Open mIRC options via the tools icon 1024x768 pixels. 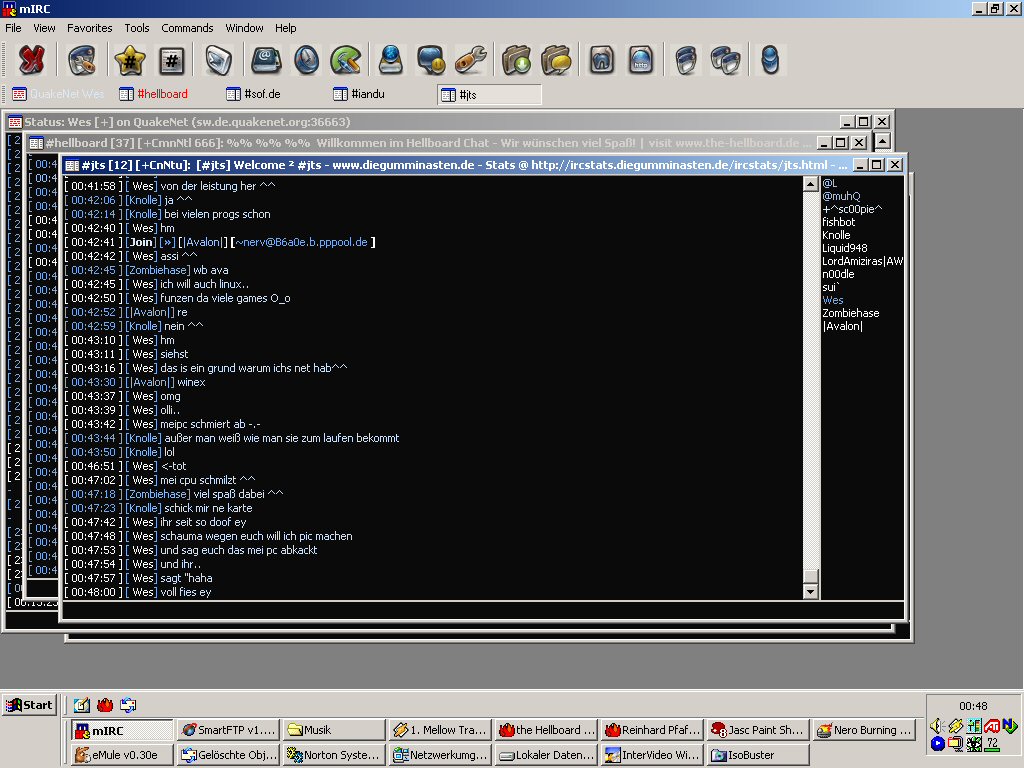tap(82, 61)
